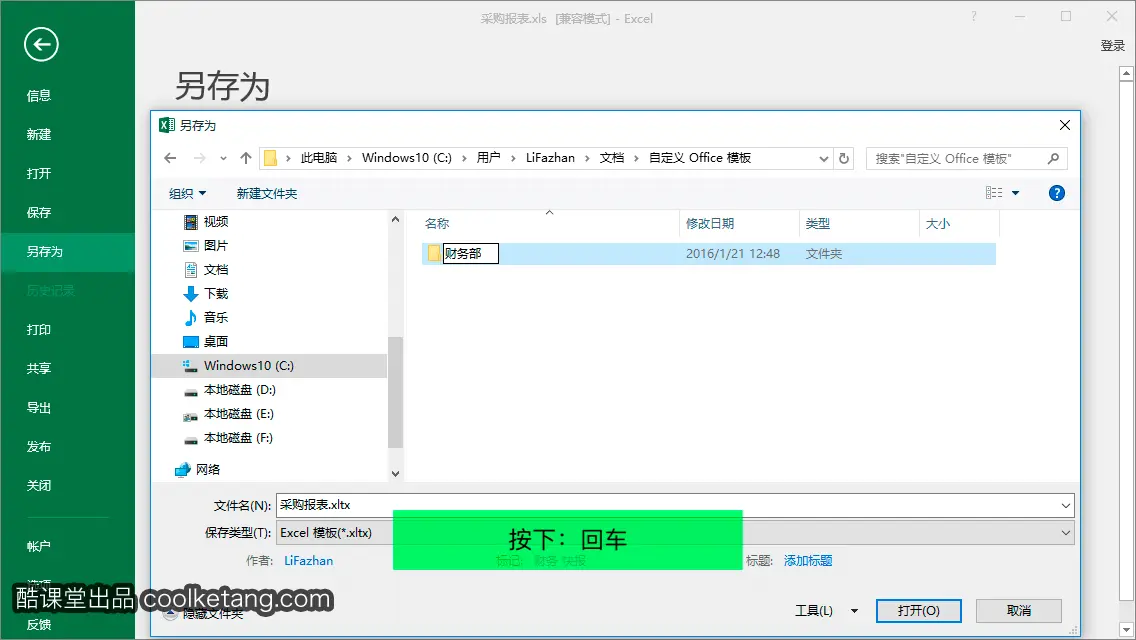Click LiFazhan in the address path
Screen dimensions: 1136x640
(x=550, y=158)
